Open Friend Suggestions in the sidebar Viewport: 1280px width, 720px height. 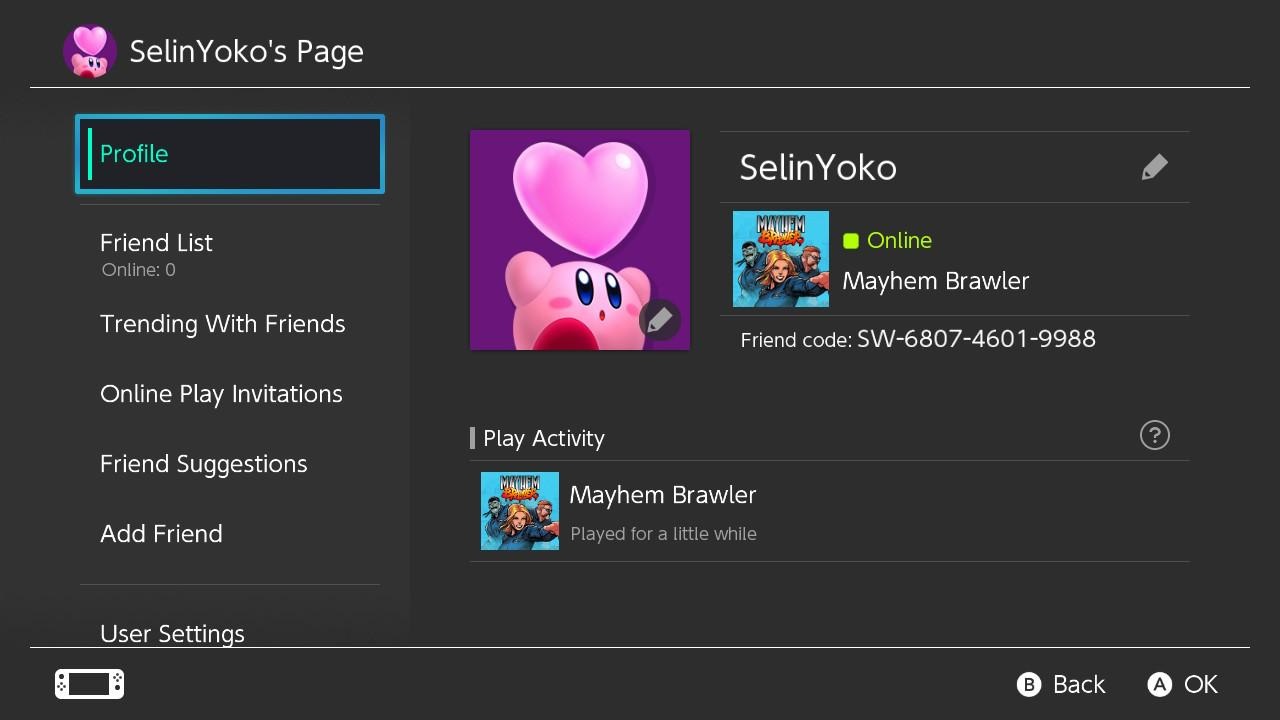[x=230, y=464]
